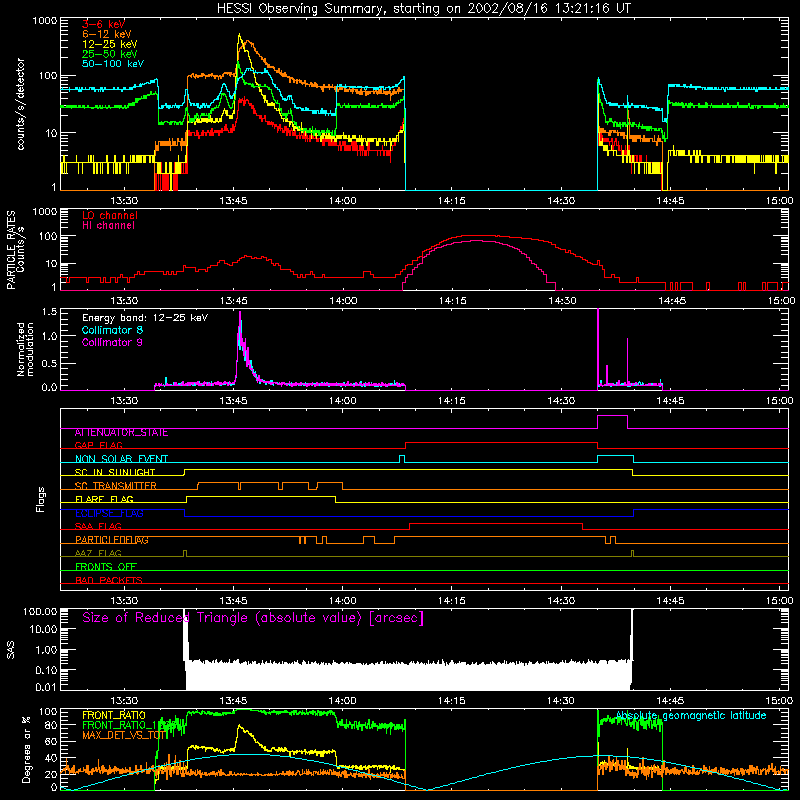Click the NON_SOLAR_EVENT flag label
The image size is (800, 800).
(121, 459)
